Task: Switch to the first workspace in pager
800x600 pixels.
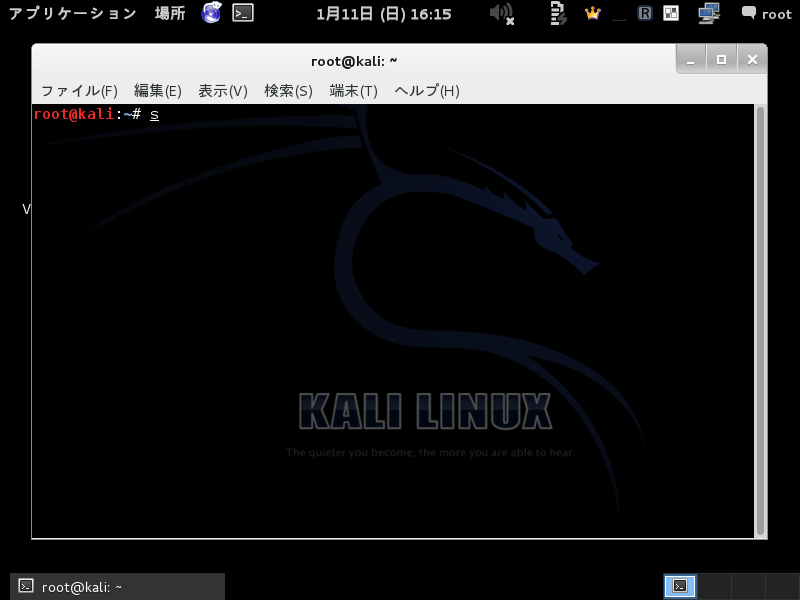Action: [680, 586]
